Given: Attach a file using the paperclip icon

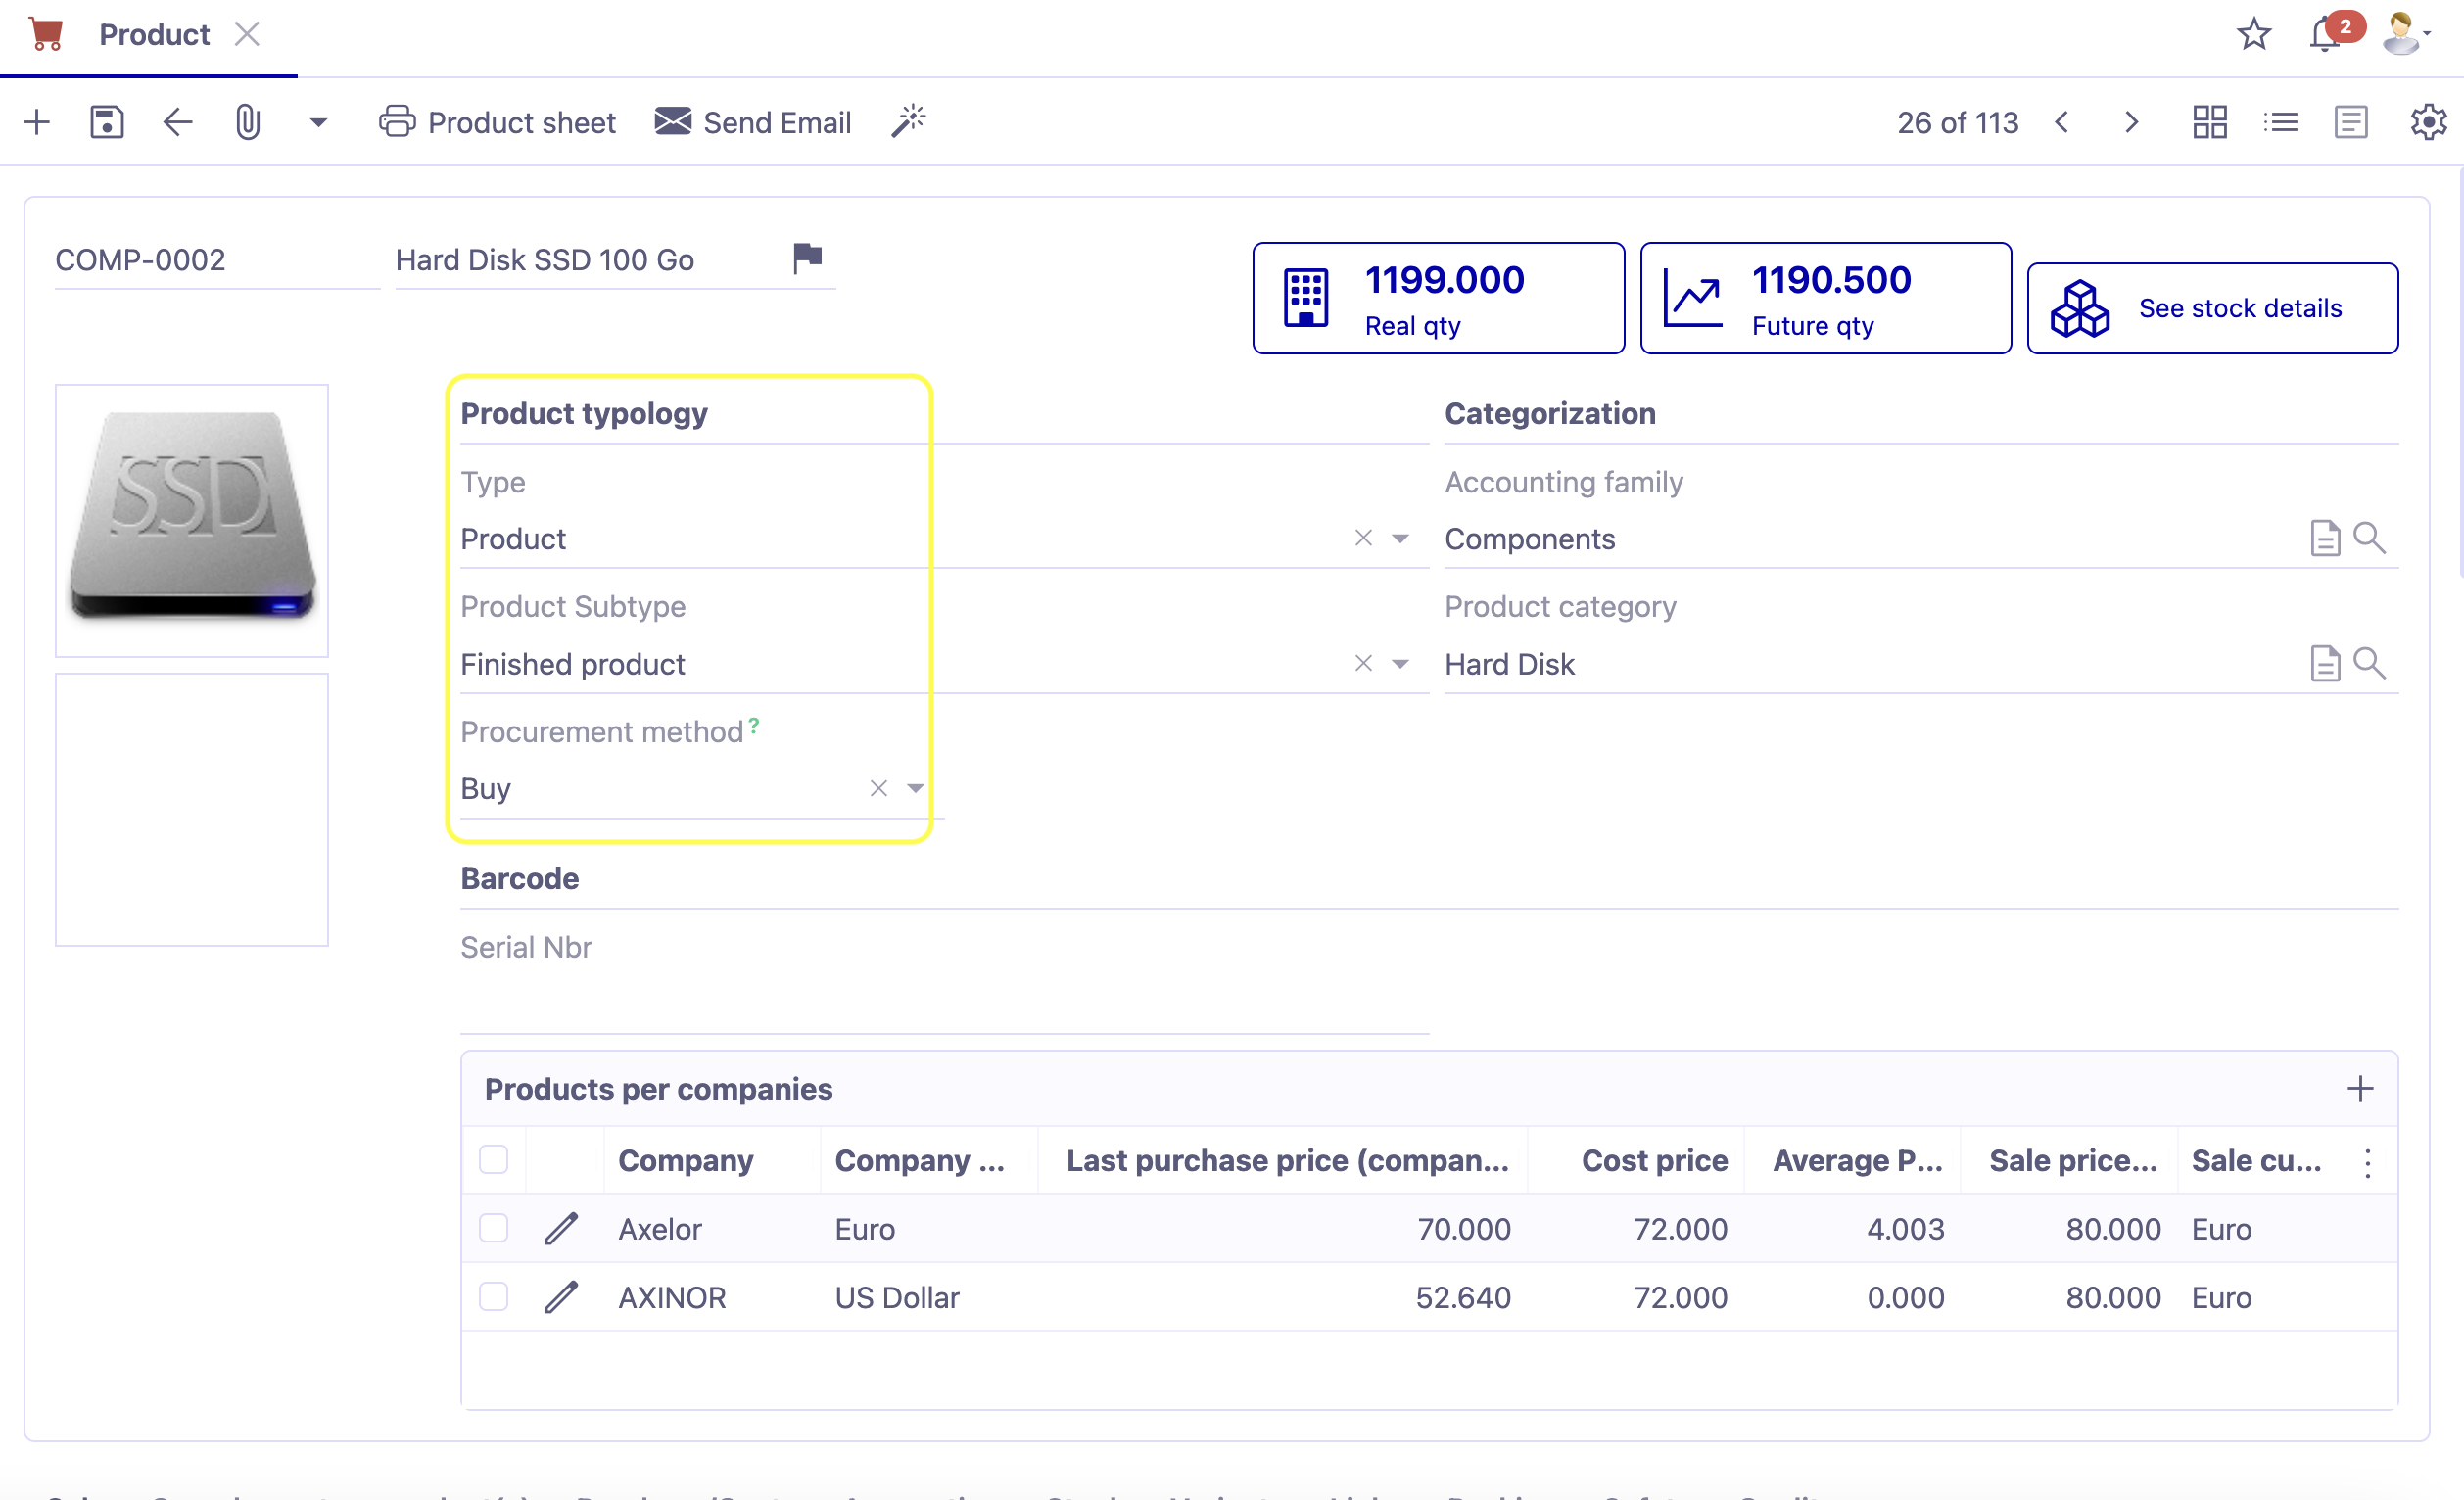Looking at the screenshot, I should pyautogui.click(x=247, y=121).
